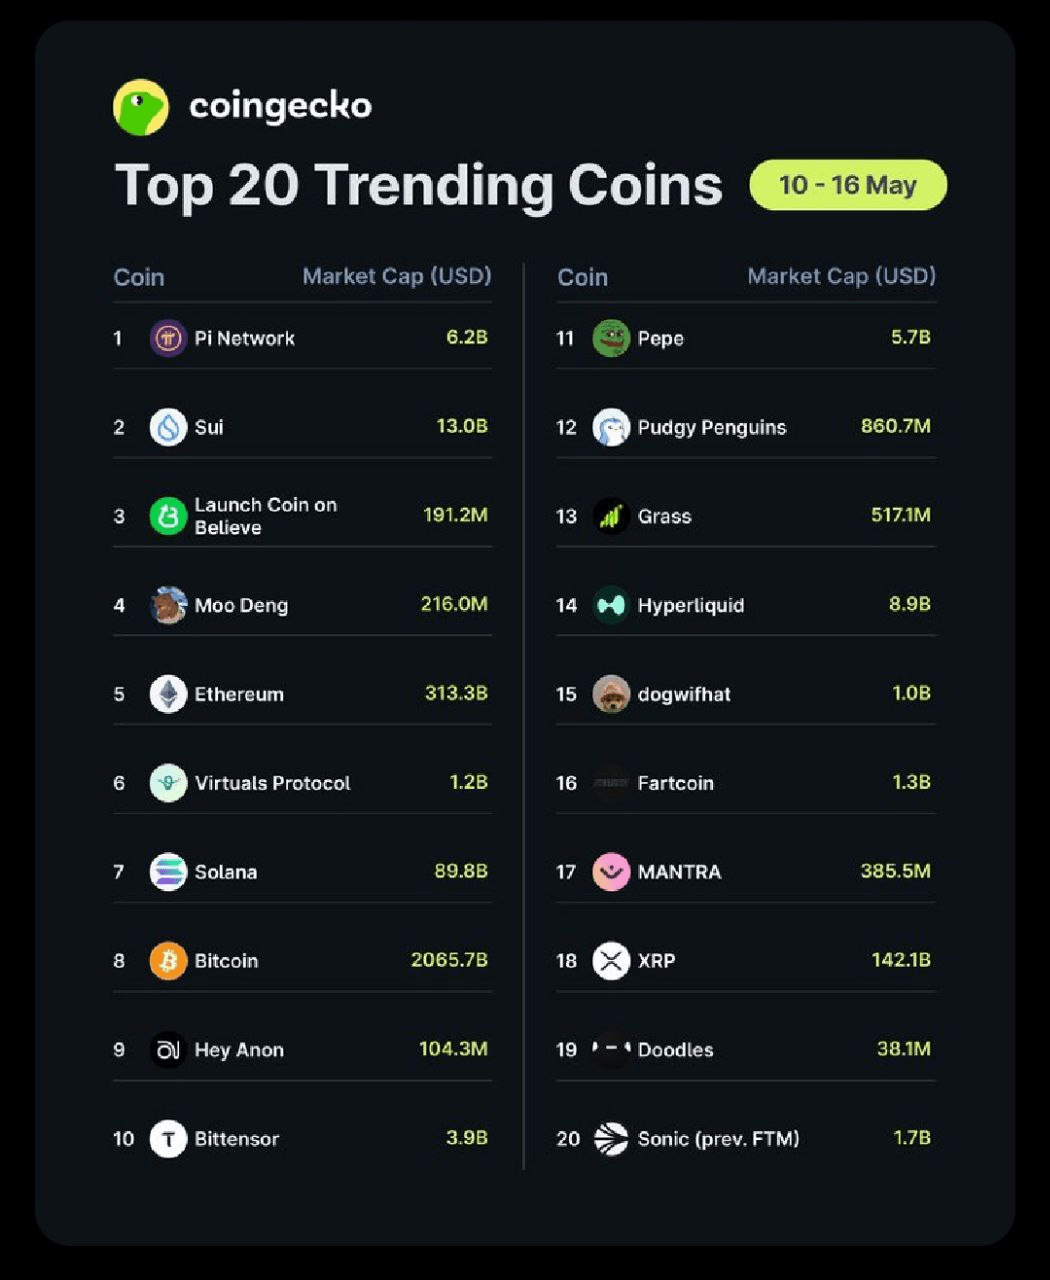Click the Pepe frog icon
The image size is (1050, 1280).
click(611, 338)
